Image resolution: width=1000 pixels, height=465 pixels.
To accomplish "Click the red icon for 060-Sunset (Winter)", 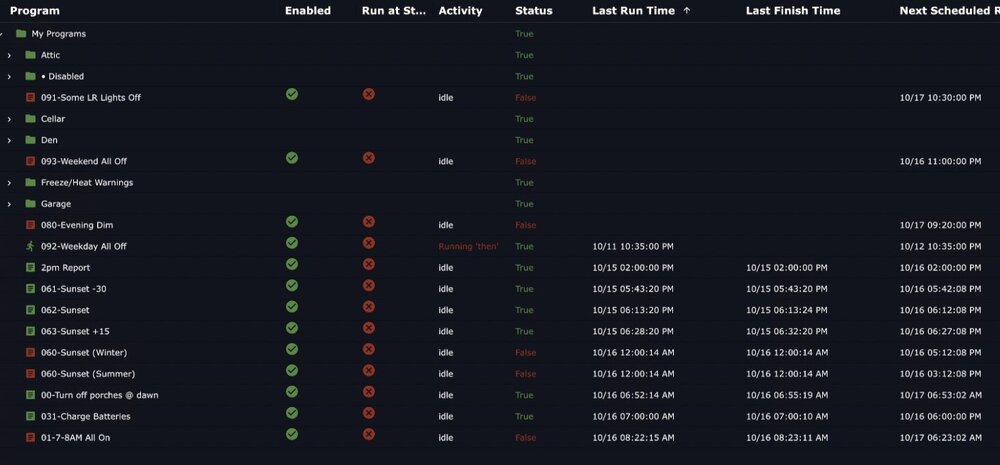I will click(30, 353).
